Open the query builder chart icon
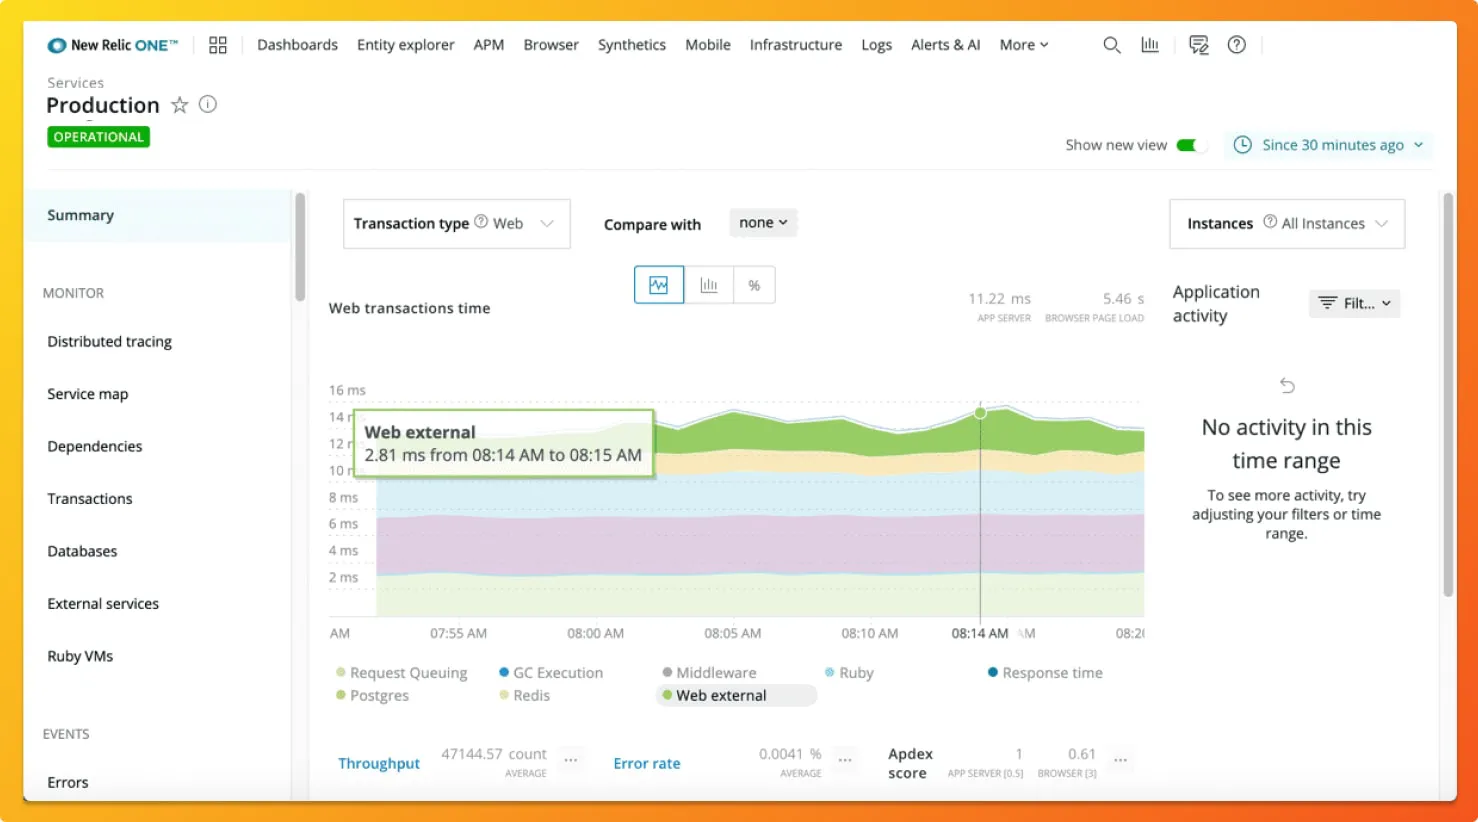Screen dimensions: 1478x822 pos(1150,45)
